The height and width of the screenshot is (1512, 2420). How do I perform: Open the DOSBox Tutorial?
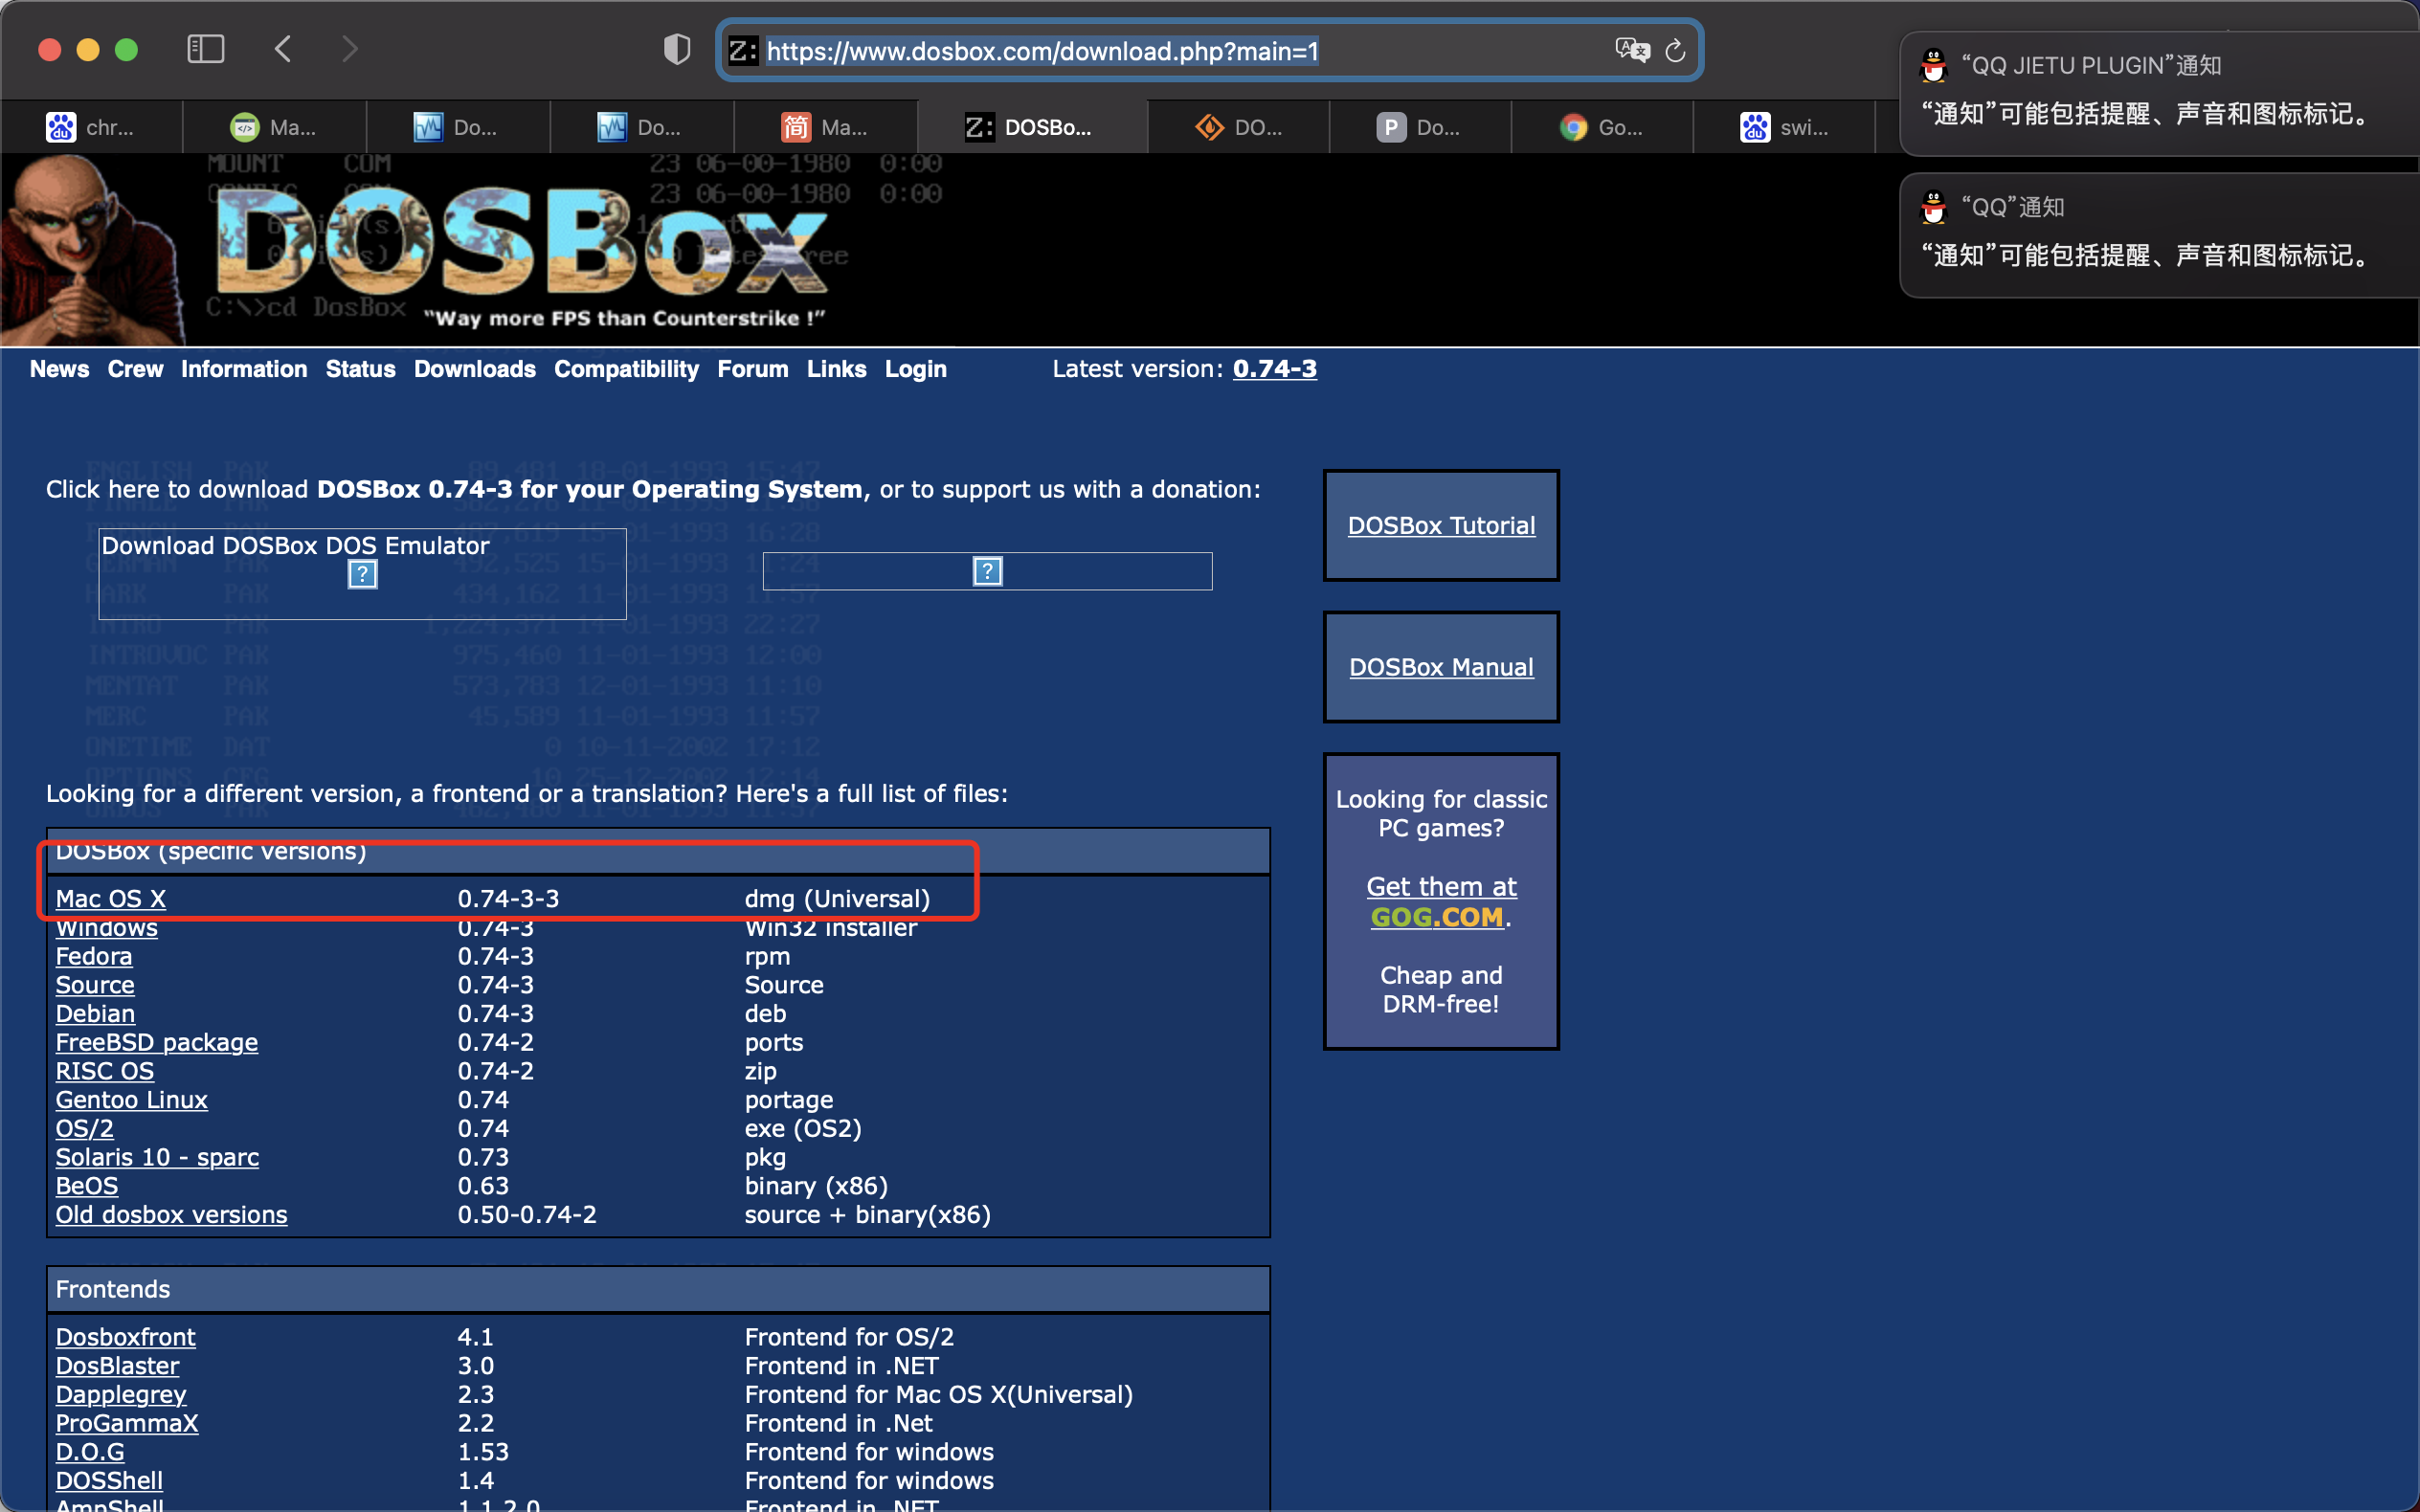point(1440,525)
